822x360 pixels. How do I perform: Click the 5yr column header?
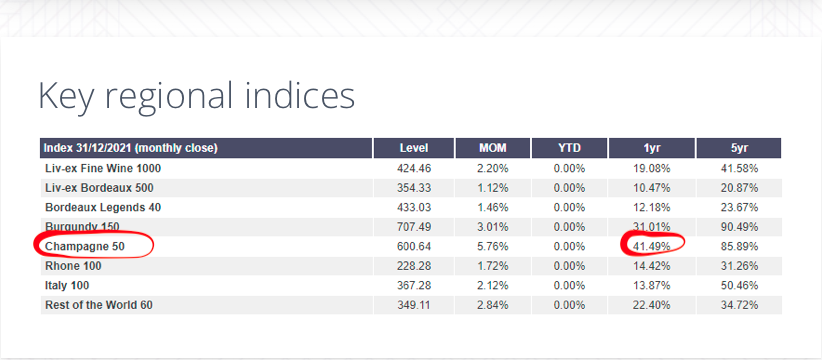(739, 148)
